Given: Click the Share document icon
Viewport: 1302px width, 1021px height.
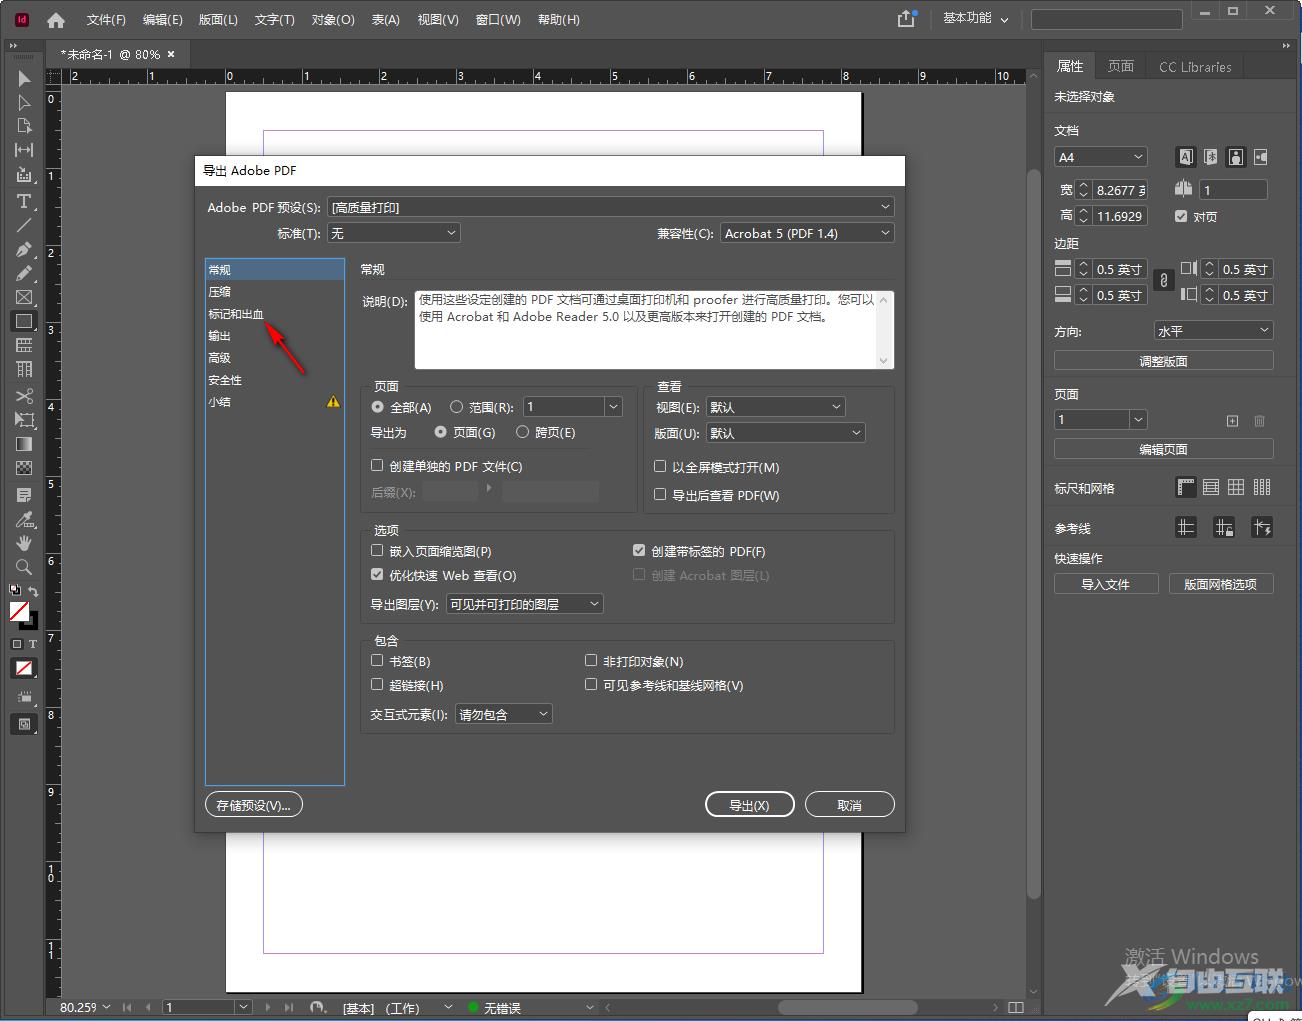Looking at the screenshot, I should click(906, 18).
